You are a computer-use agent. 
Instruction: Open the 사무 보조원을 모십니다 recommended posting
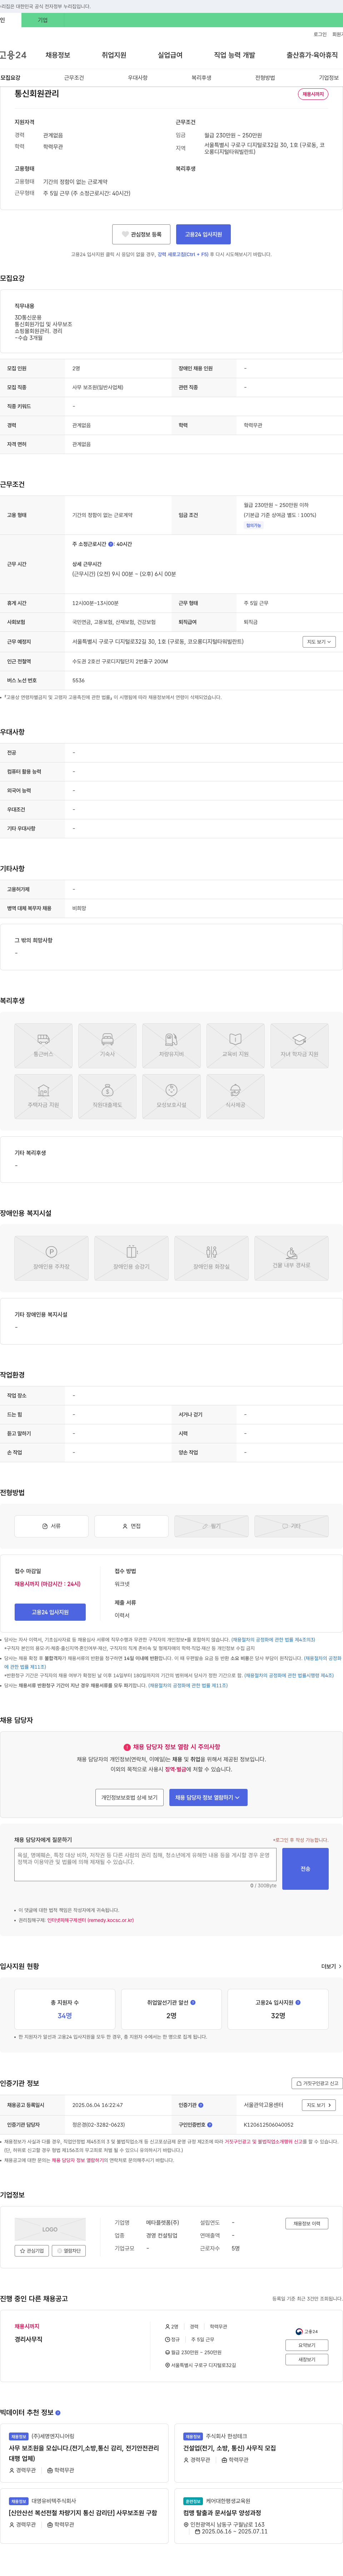click(84, 2453)
